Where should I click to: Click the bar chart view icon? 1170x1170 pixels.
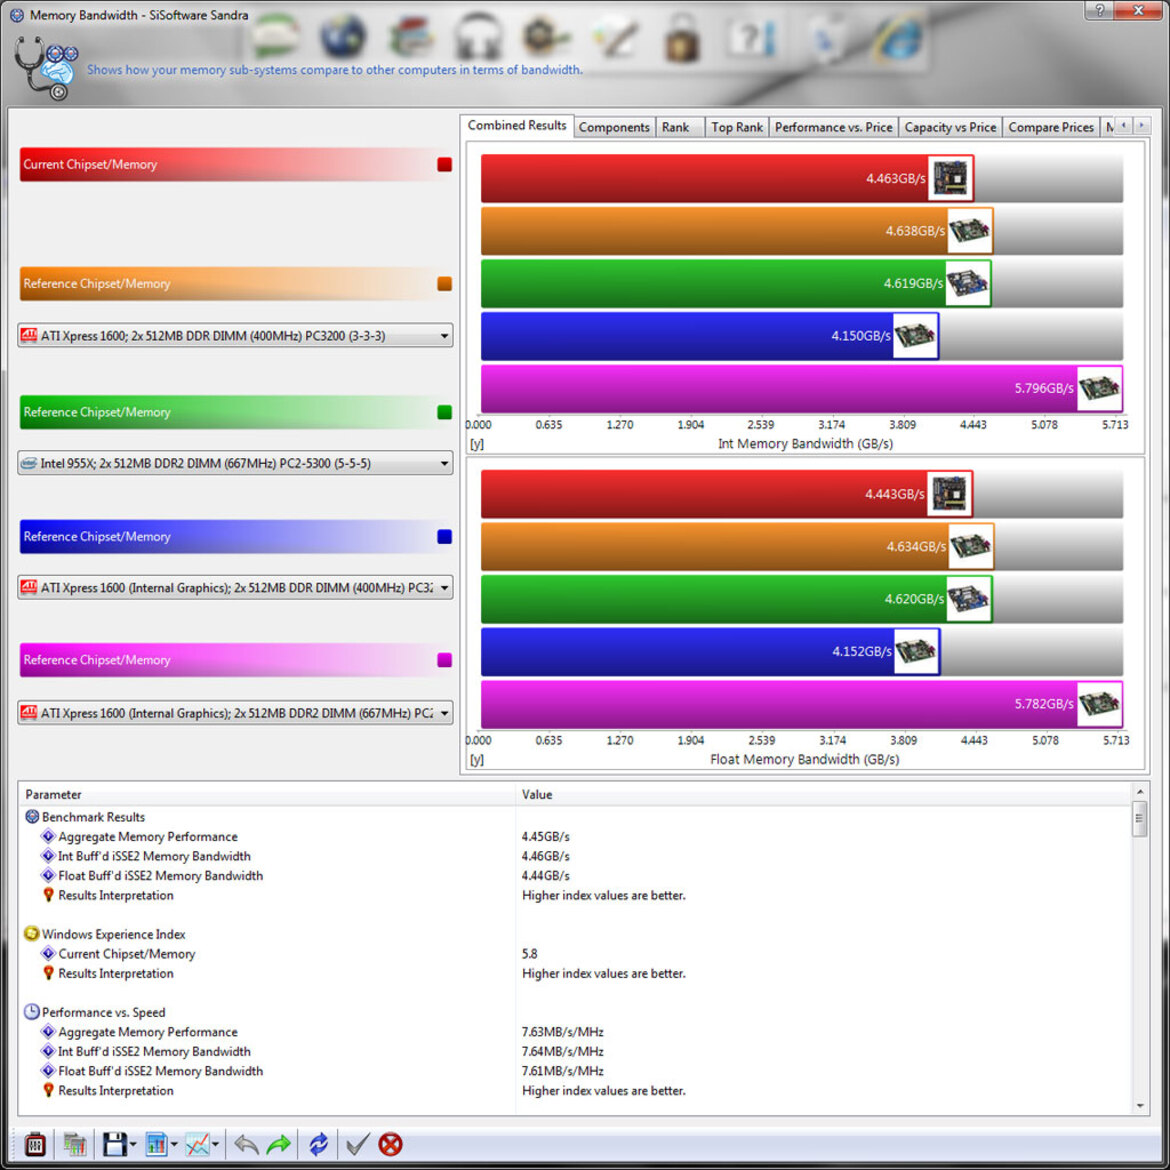pyautogui.click(x=156, y=1144)
